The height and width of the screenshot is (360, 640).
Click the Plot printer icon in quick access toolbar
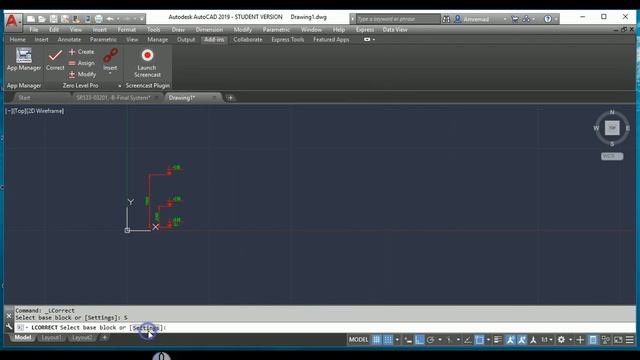pos(98,19)
